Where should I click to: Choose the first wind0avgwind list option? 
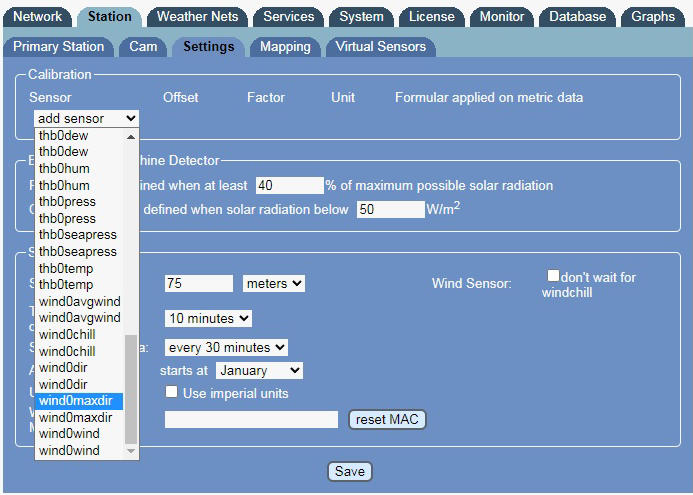point(79,301)
